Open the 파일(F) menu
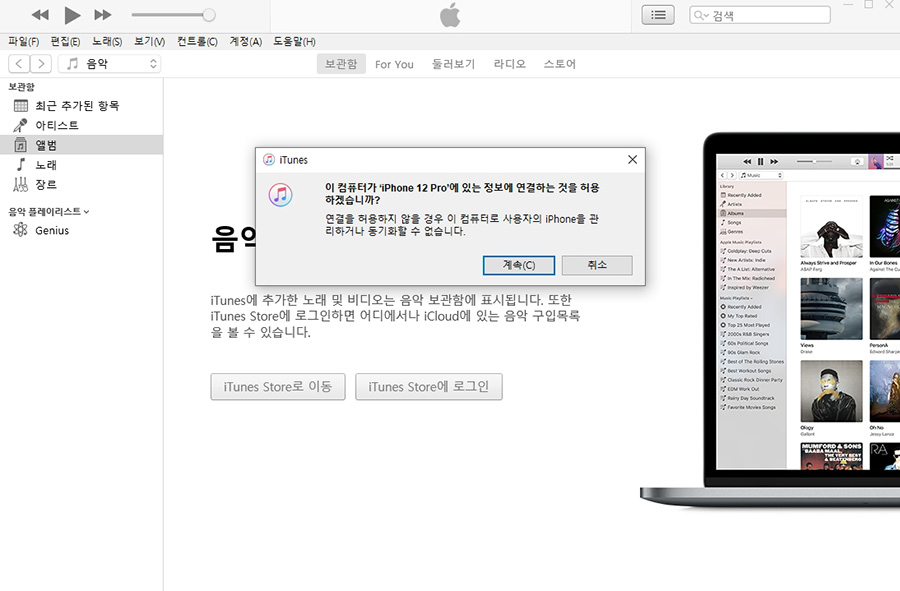900x591 pixels. [x=24, y=41]
